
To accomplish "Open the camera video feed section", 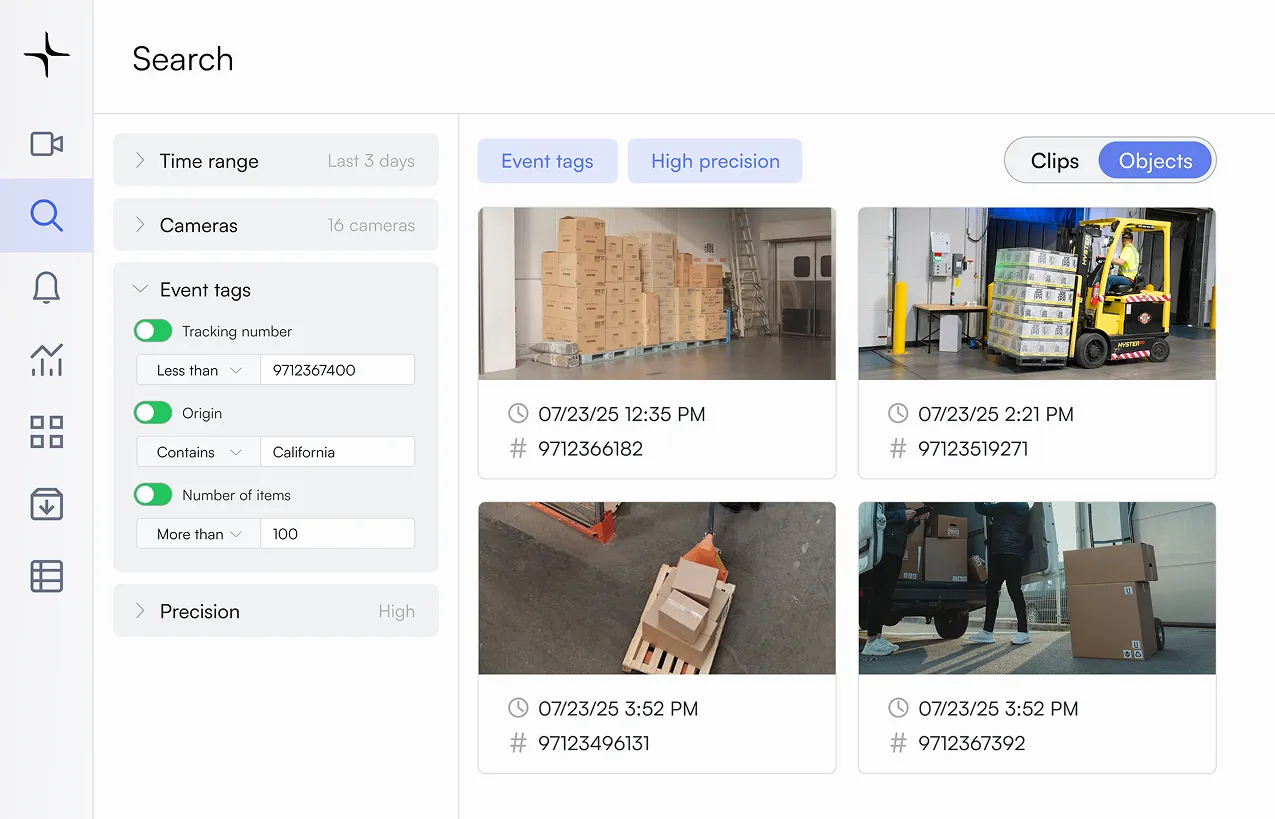I will pos(47,144).
